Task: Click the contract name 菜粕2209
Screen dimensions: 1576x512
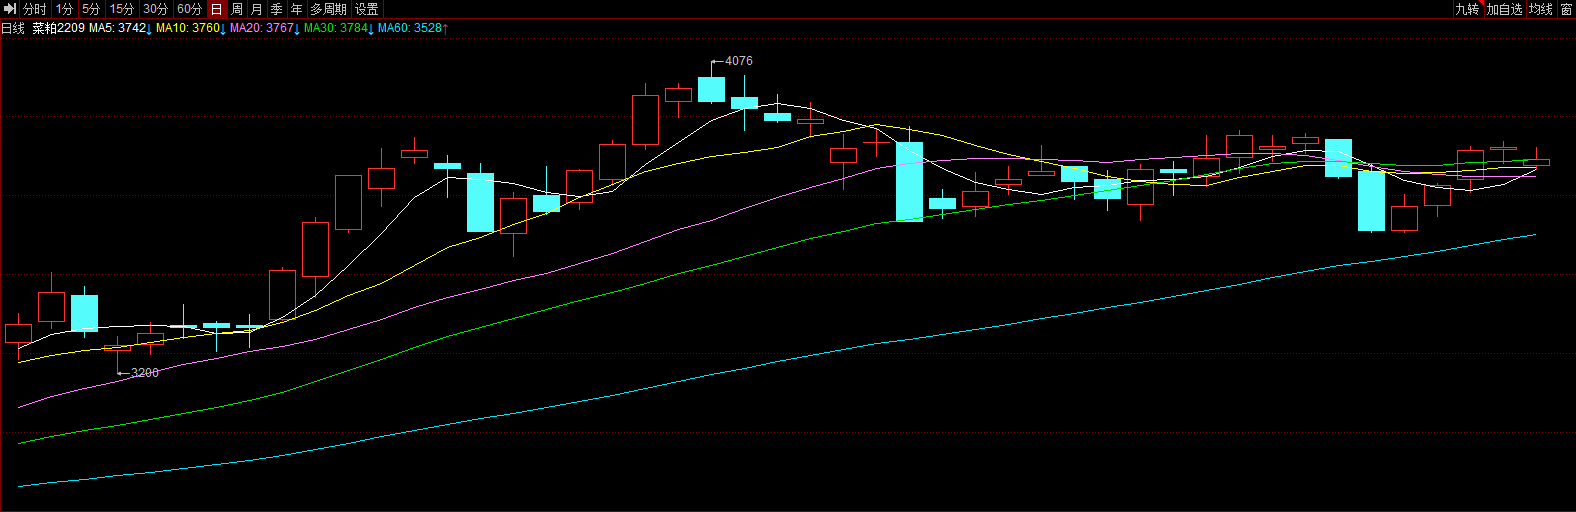Action: [x=58, y=28]
